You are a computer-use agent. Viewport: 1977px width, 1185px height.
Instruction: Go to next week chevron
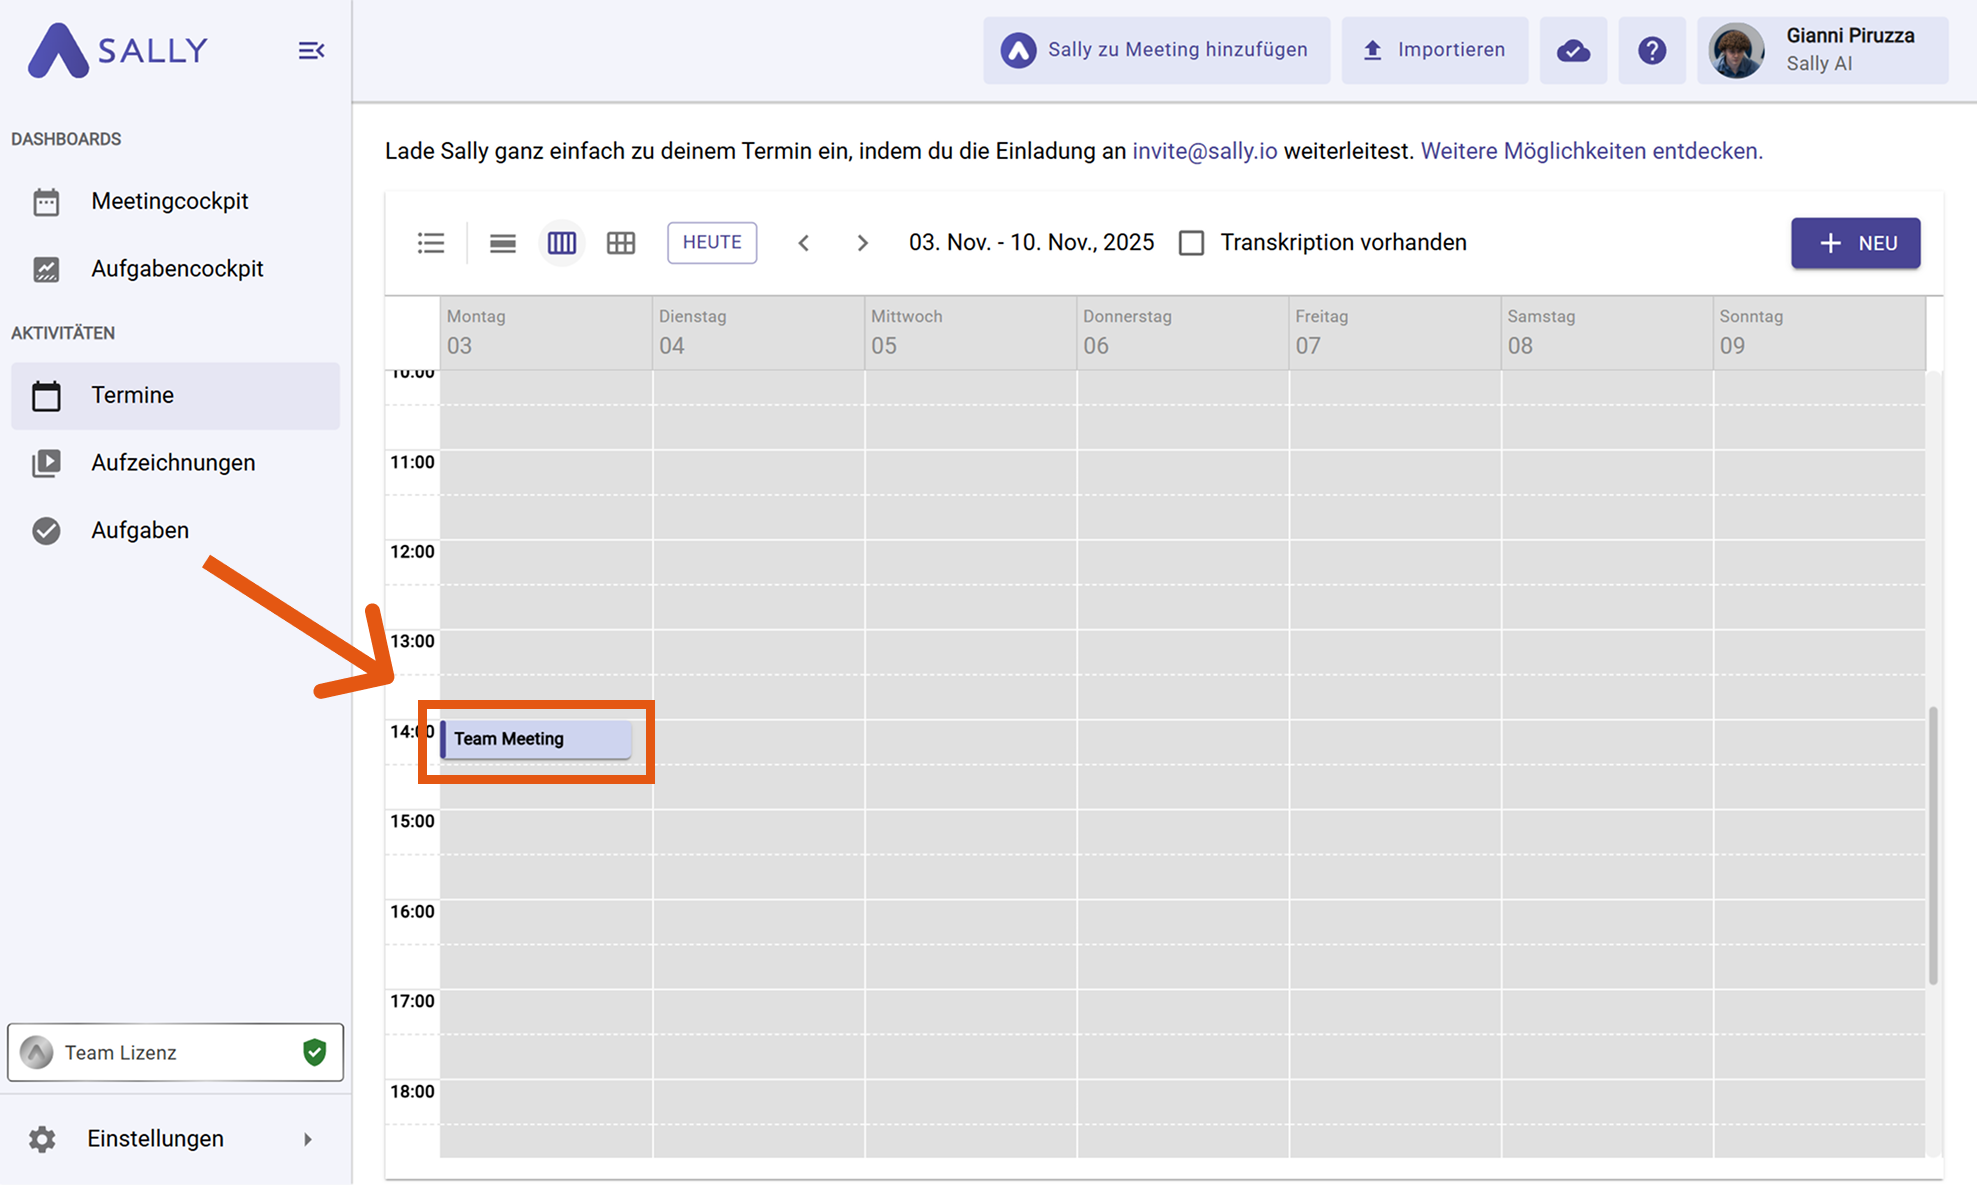coord(862,243)
